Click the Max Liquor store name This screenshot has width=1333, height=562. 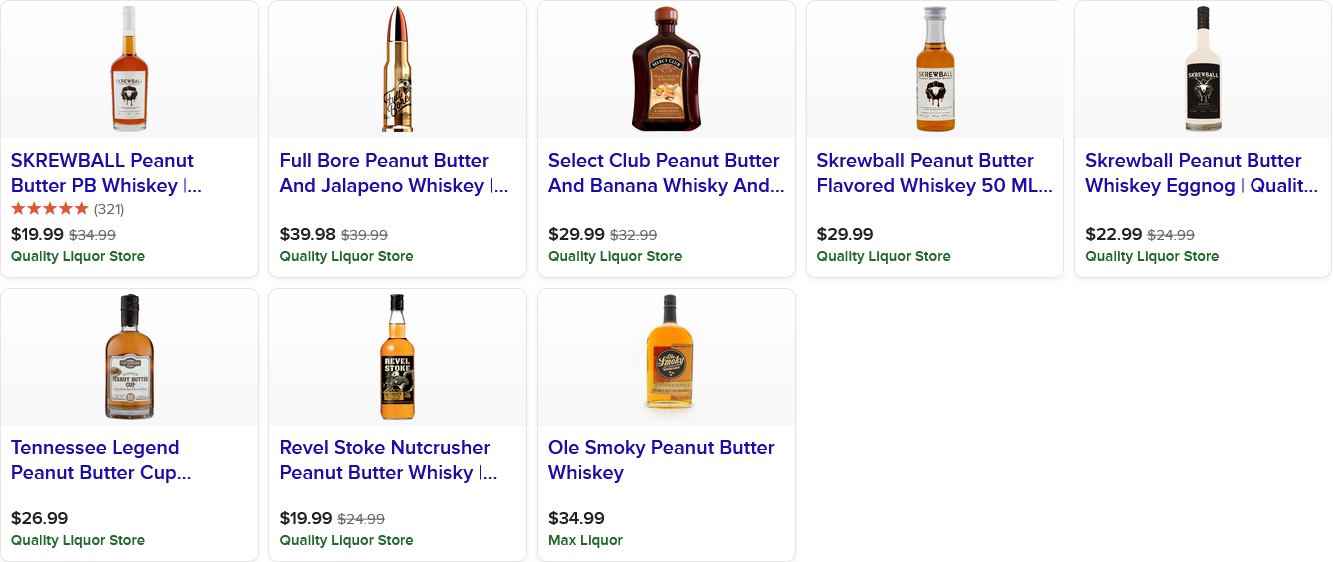coord(585,540)
